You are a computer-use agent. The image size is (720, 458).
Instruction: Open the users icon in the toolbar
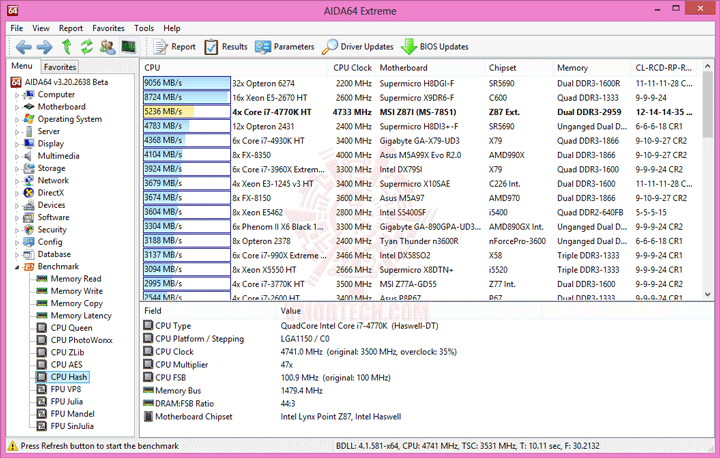[108, 47]
